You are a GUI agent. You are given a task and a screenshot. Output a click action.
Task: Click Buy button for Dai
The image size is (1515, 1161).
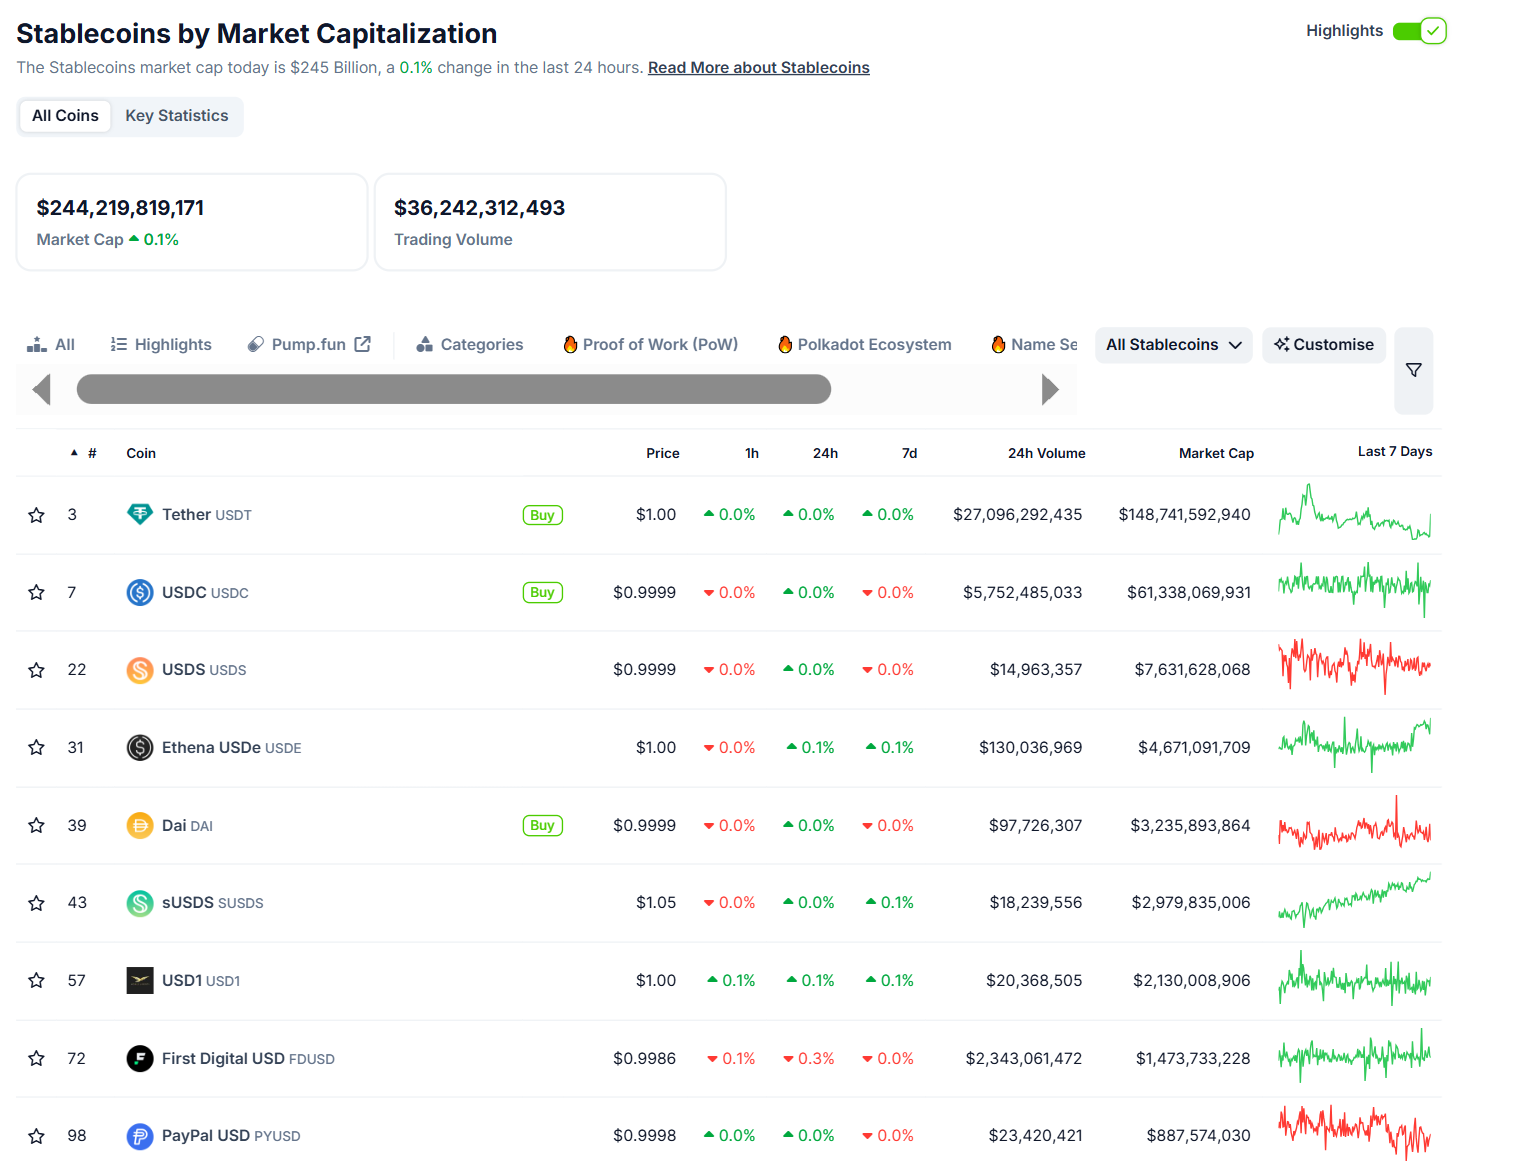click(x=543, y=825)
